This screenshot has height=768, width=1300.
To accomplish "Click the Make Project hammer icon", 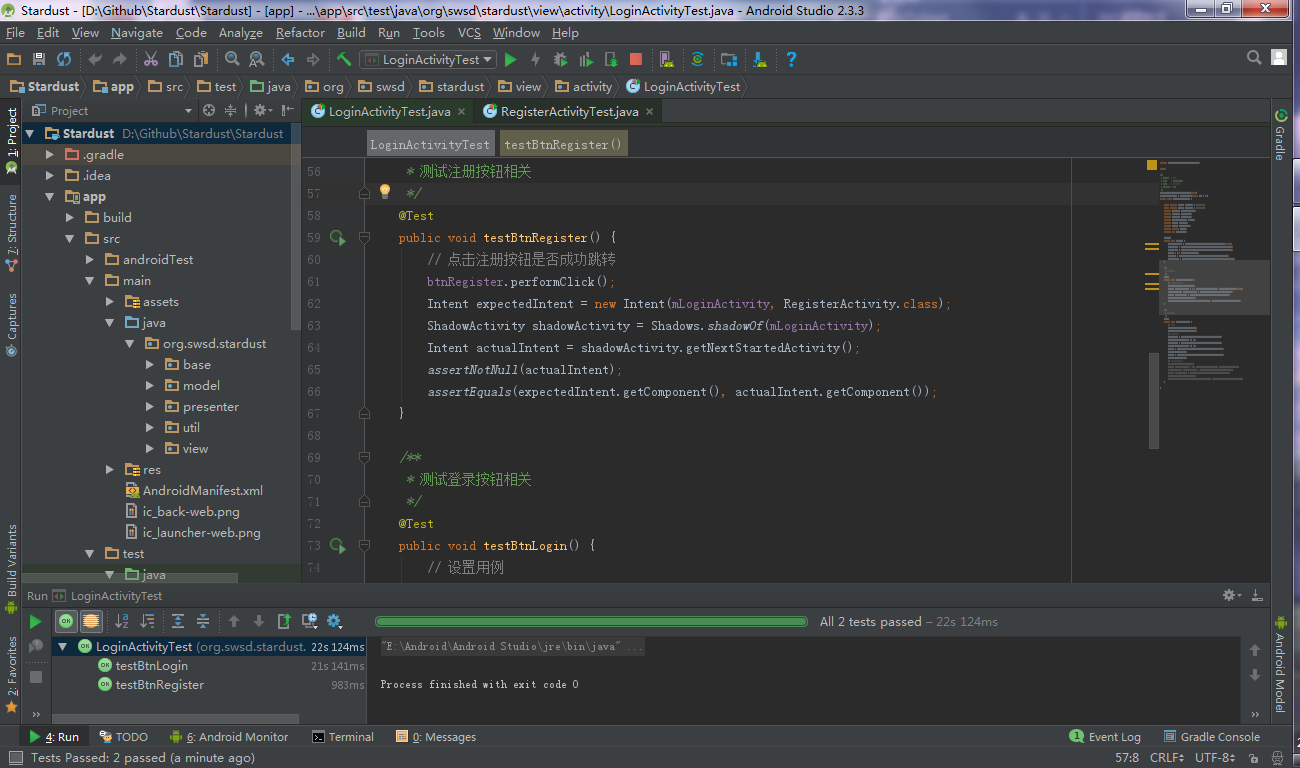I will pyautogui.click(x=344, y=60).
